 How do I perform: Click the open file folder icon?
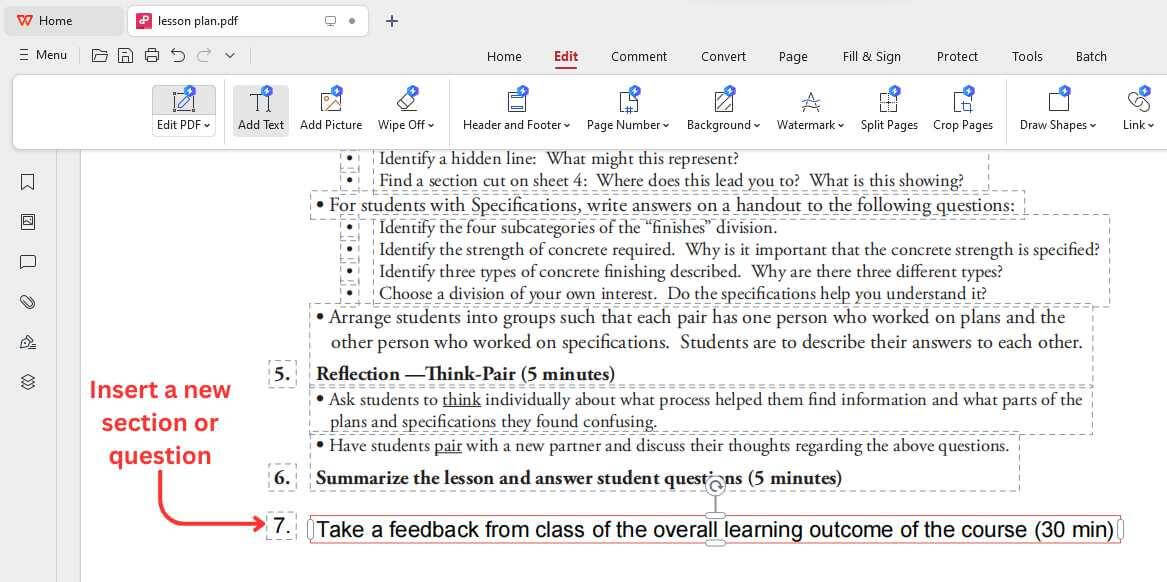(x=100, y=55)
